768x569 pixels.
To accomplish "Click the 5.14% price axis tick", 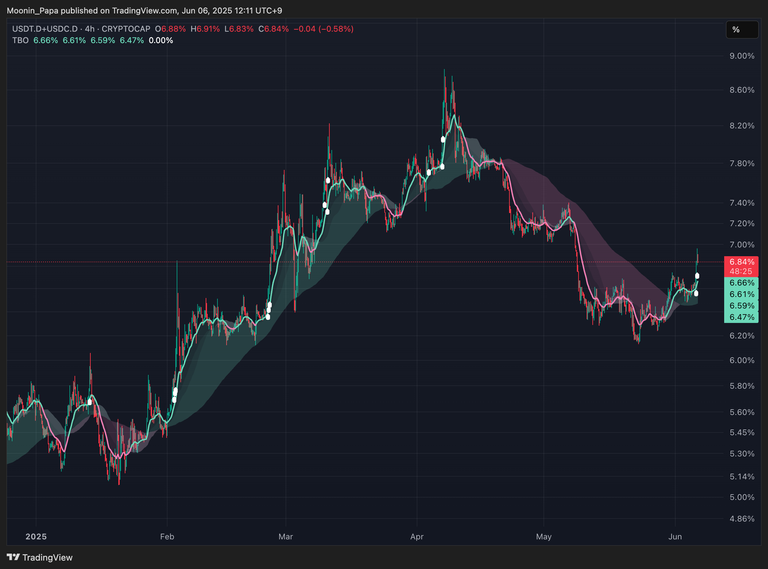I will click(x=742, y=476).
